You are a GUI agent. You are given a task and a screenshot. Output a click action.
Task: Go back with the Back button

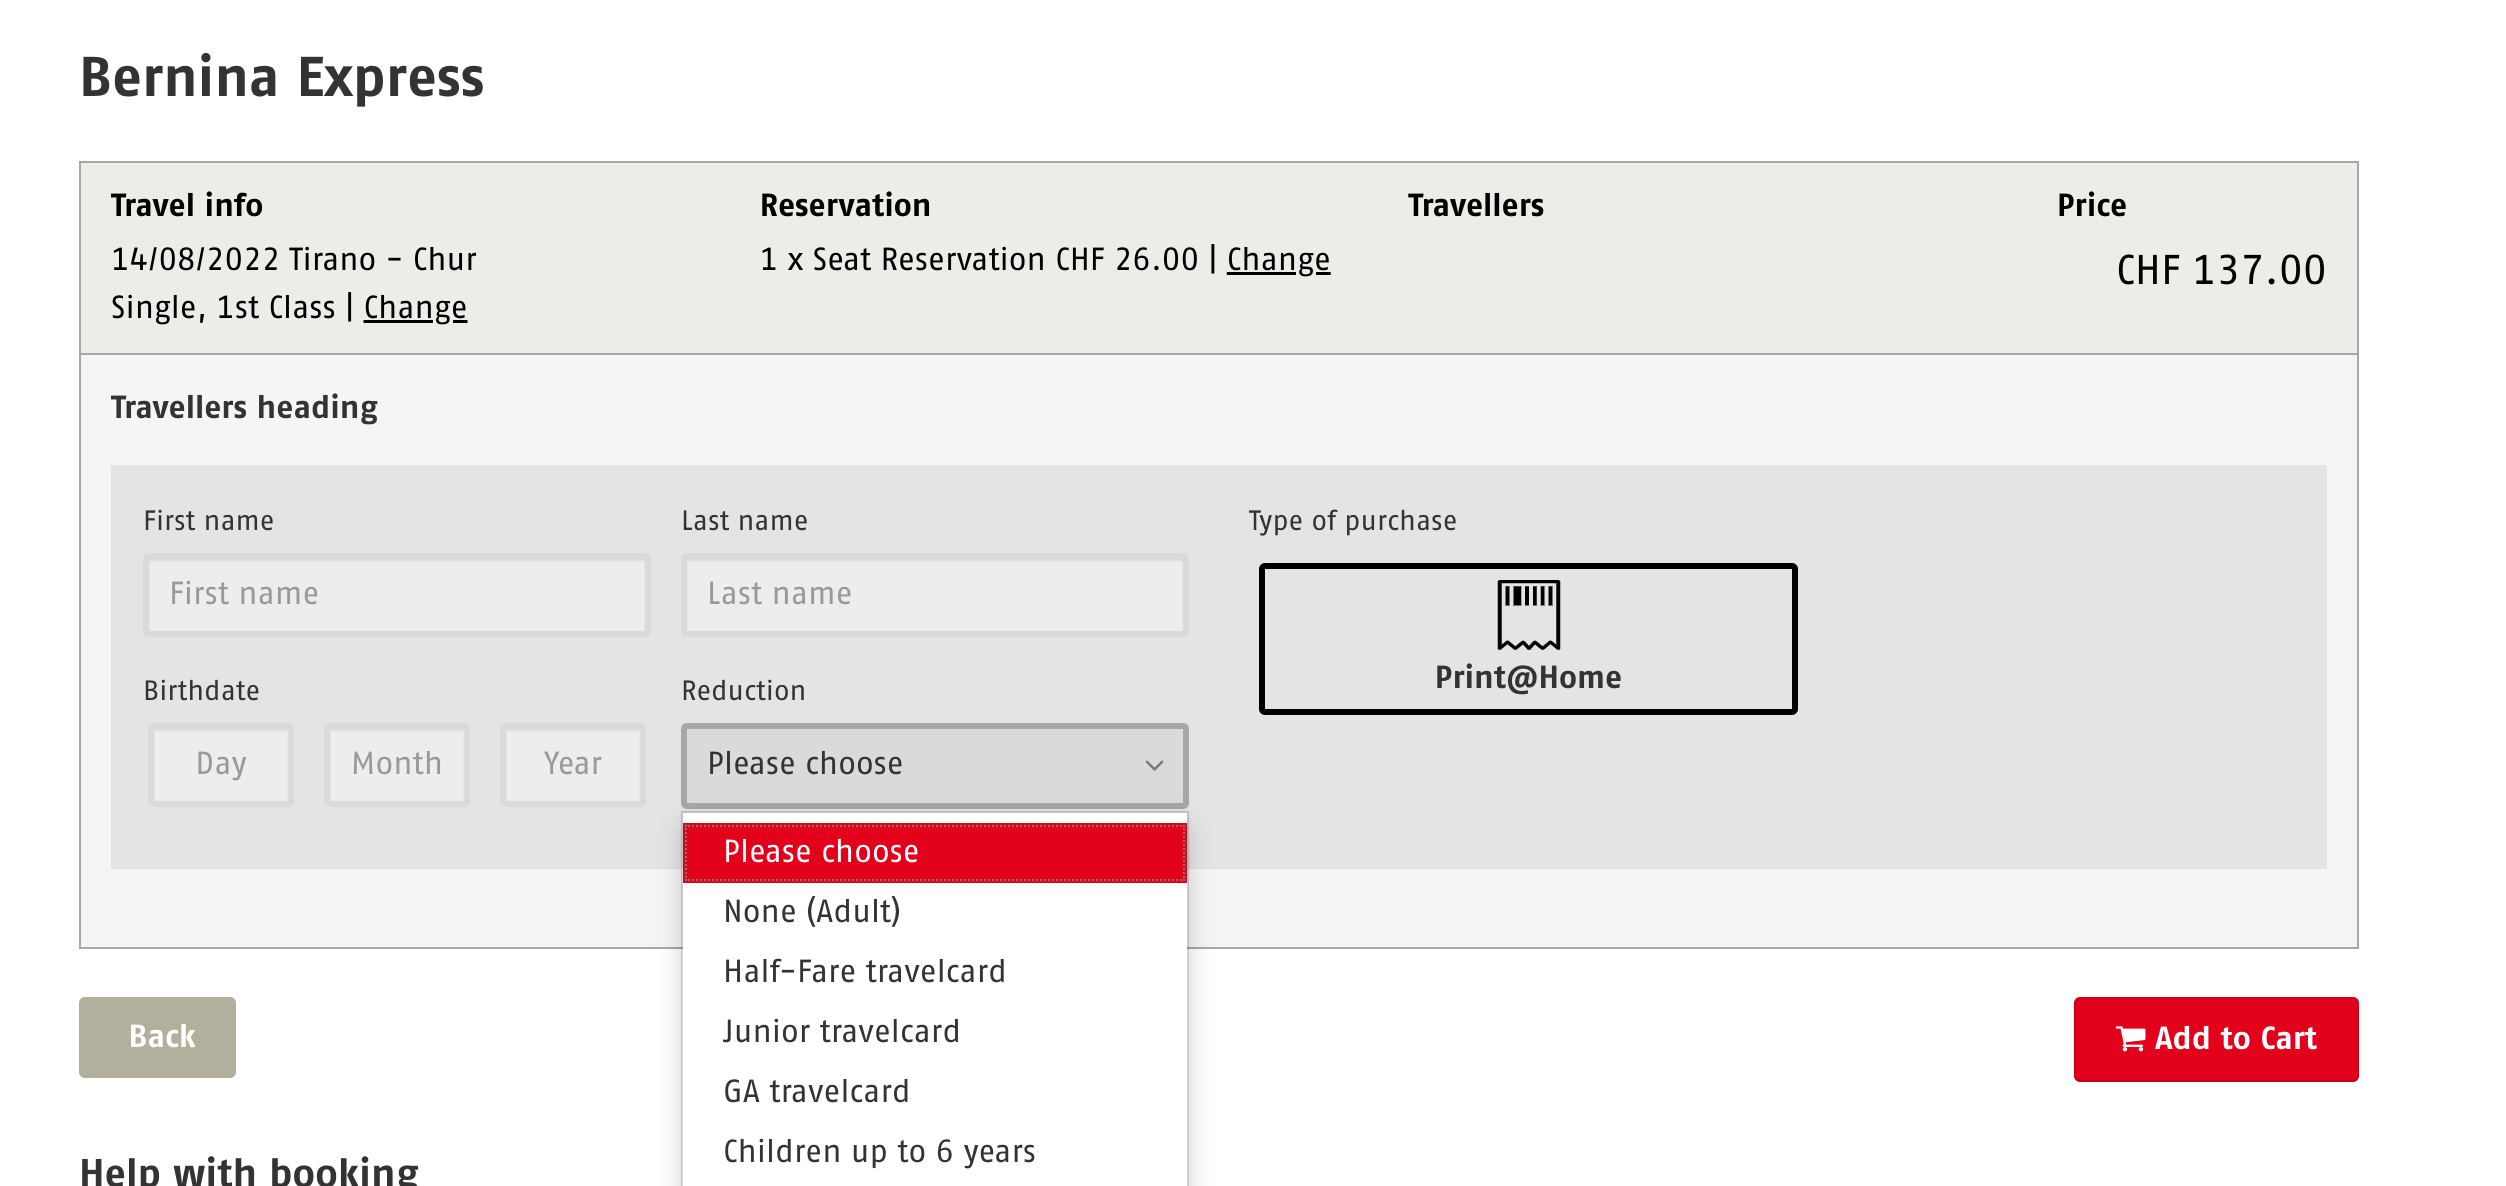(158, 1037)
